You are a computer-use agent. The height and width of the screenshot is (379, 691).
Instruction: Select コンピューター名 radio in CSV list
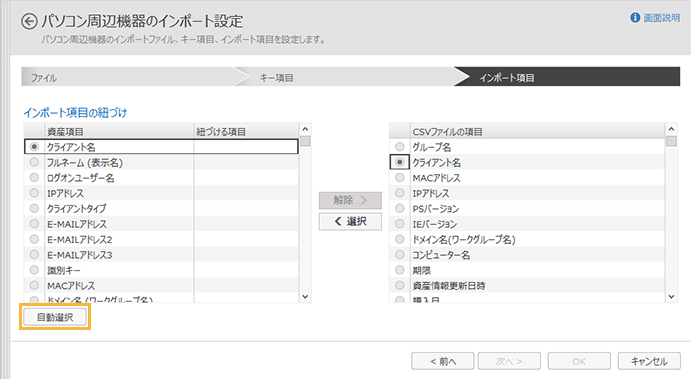tap(400, 255)
